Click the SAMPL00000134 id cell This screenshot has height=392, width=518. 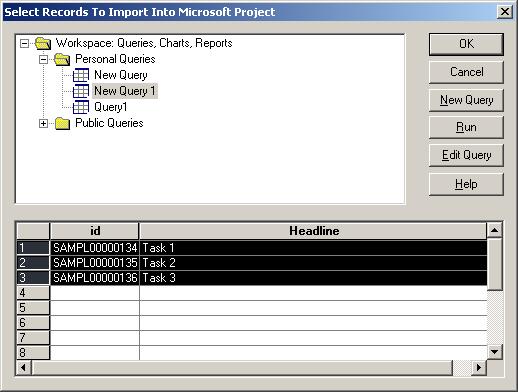click(x=95, y=248)
